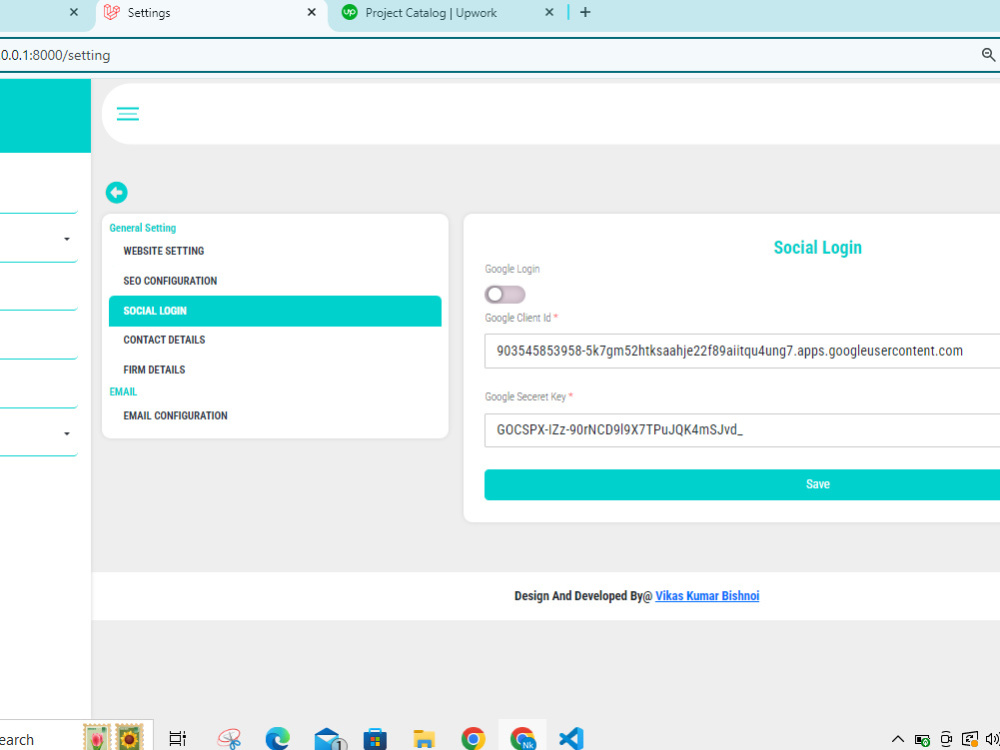Expand the lower sidebar dropdown arrow
1000x750 pixels.
[67, 434]
